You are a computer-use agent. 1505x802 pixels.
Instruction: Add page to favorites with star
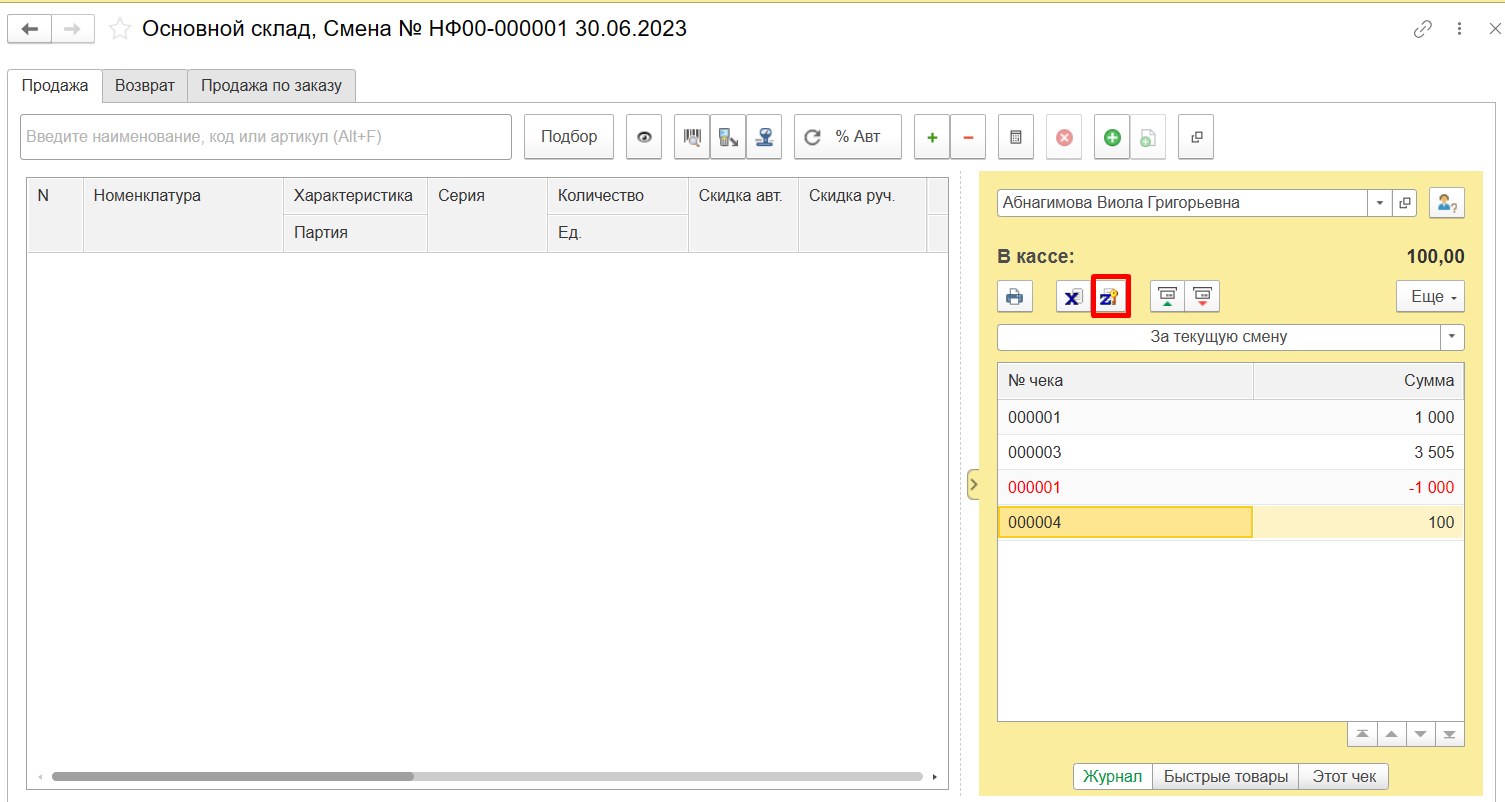120,29
